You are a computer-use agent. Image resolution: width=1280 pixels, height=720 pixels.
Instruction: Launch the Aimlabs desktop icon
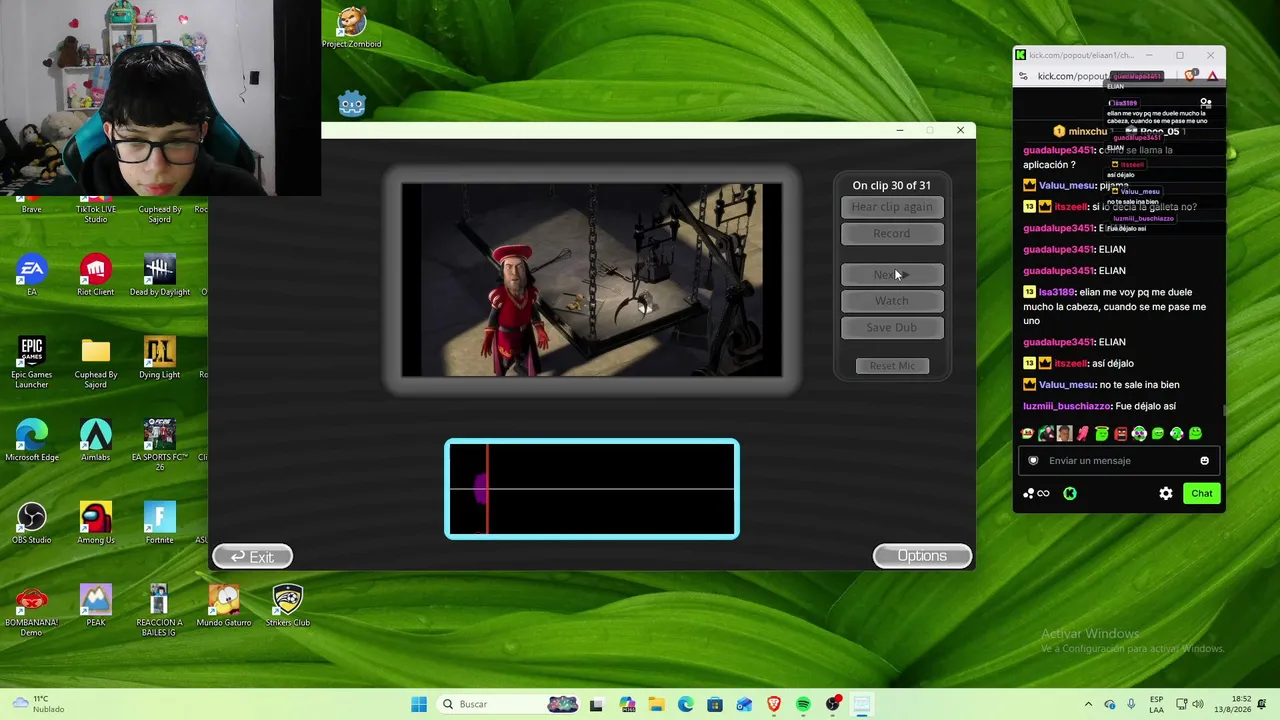click(96, 440)
